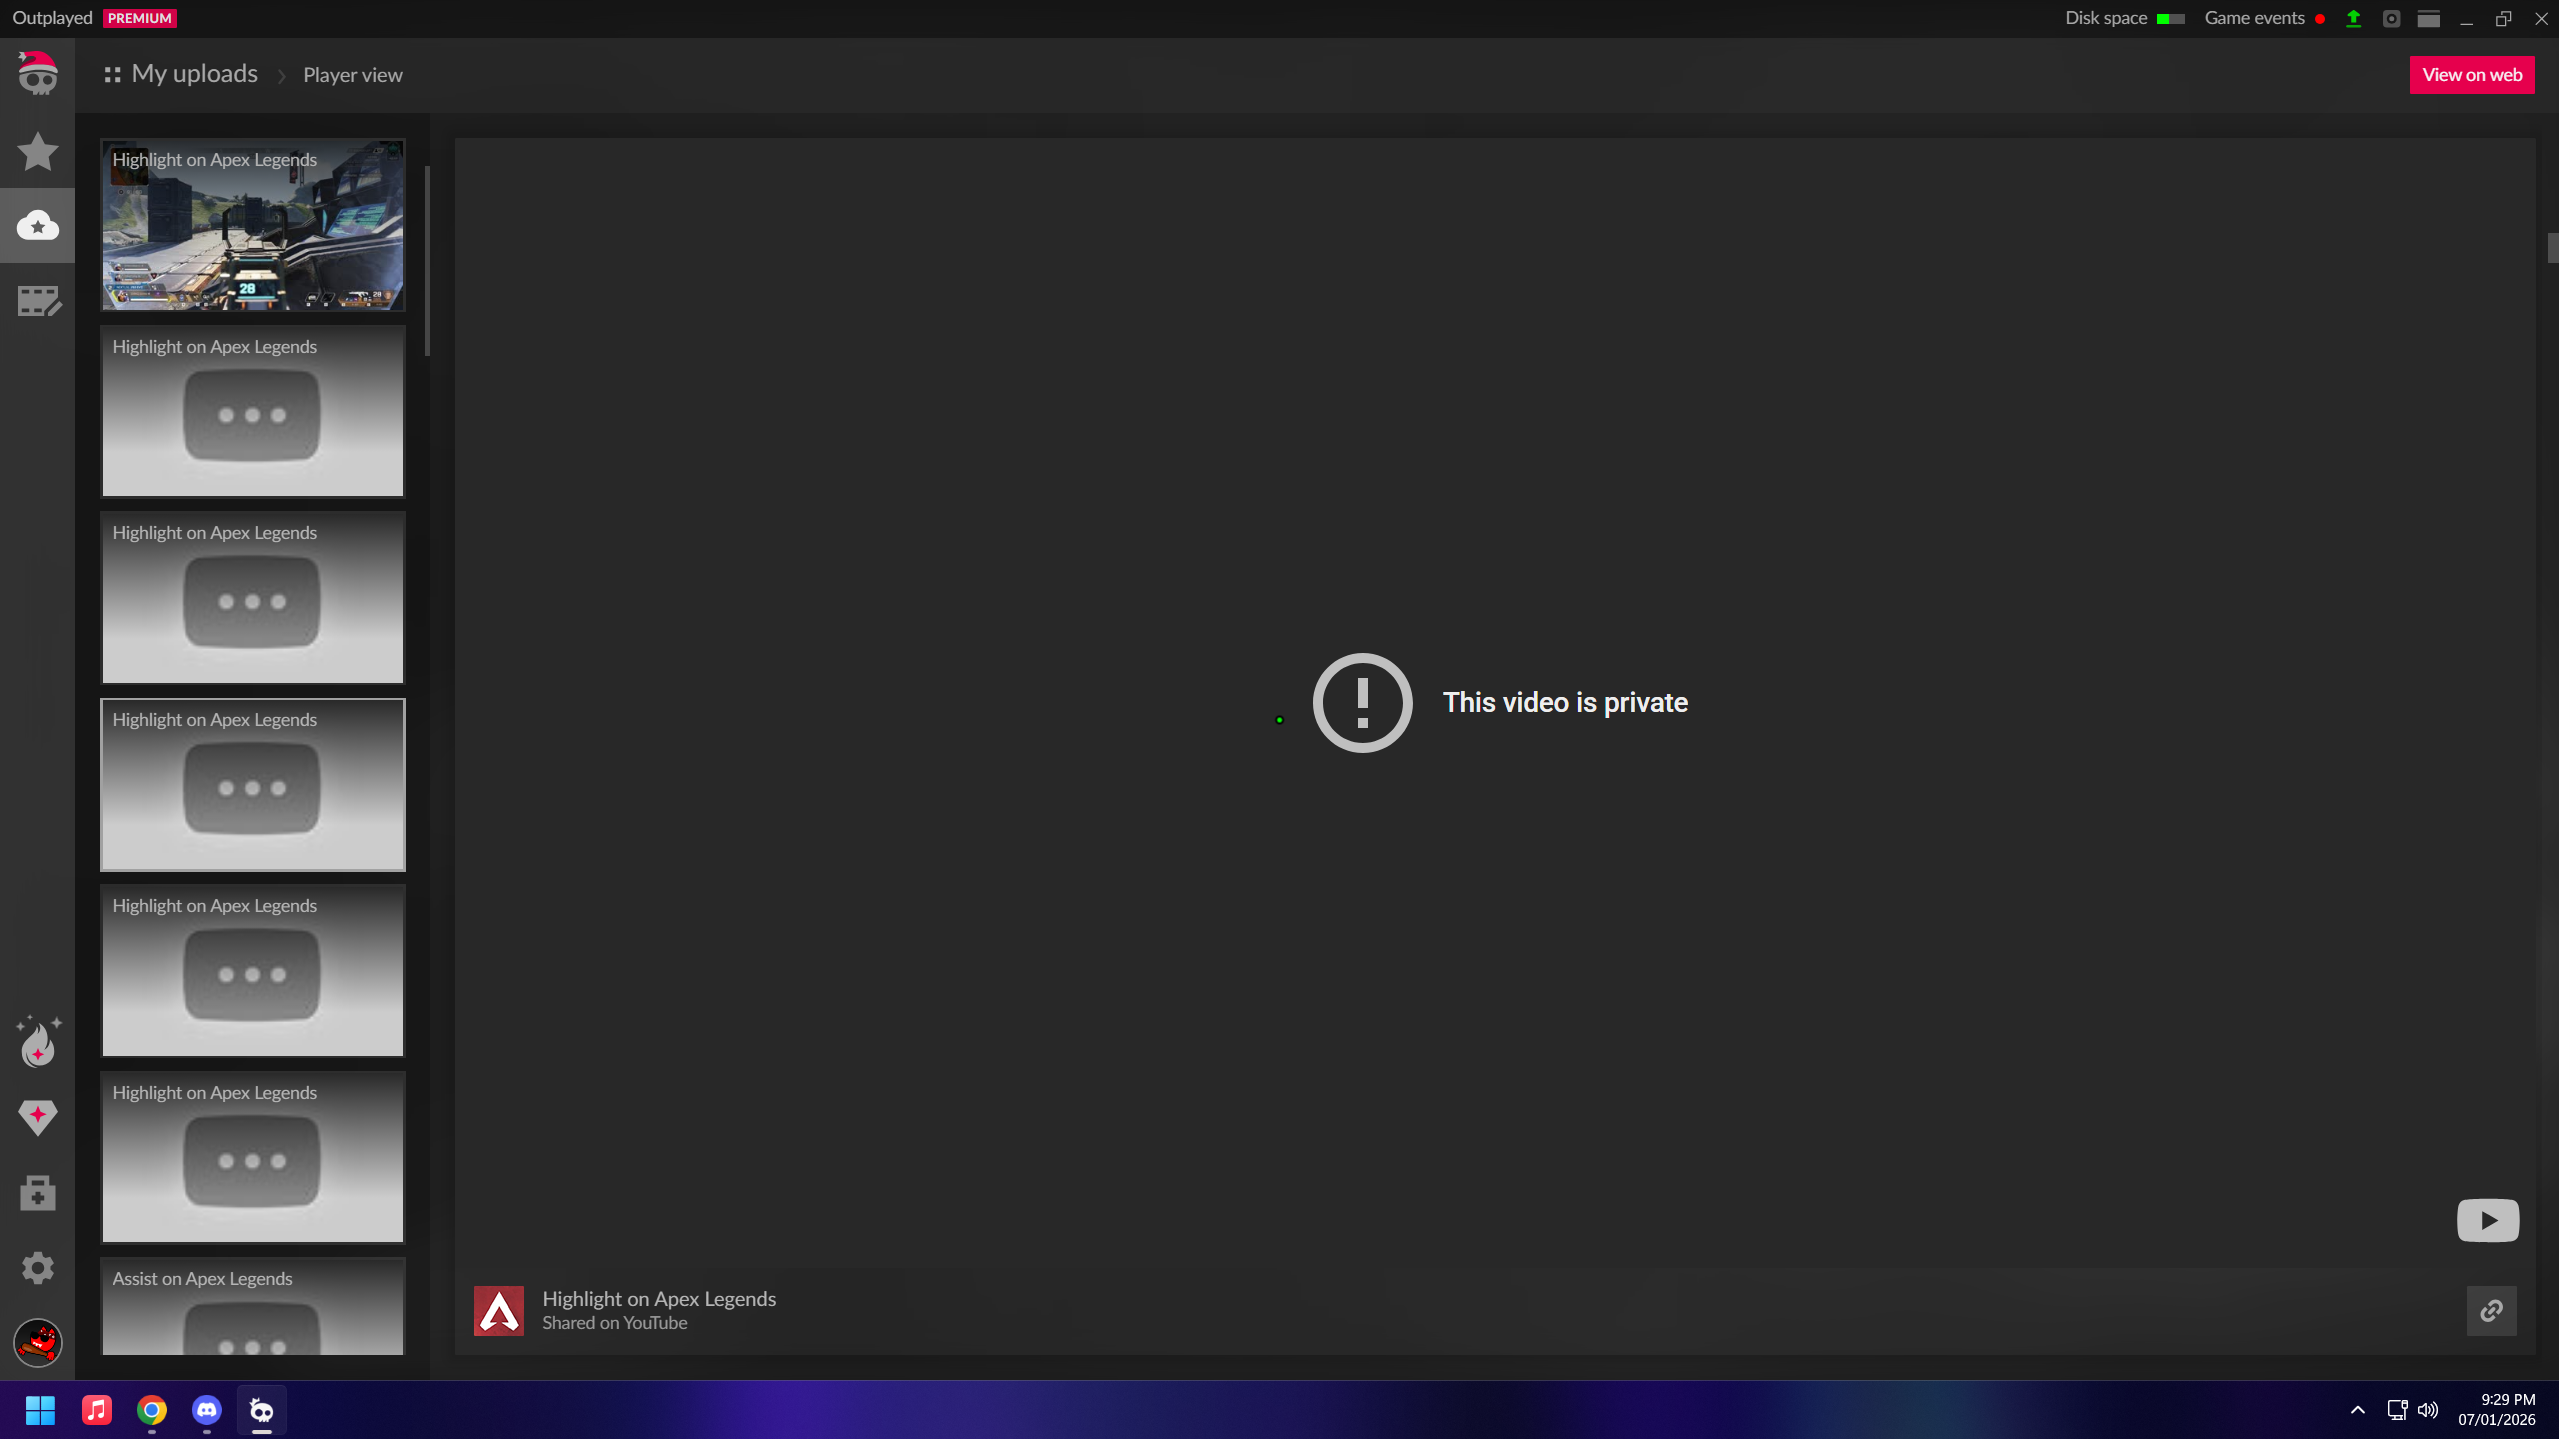Copy the video share link icon
The image size is (2559, 1439).
(2491, 1310)
